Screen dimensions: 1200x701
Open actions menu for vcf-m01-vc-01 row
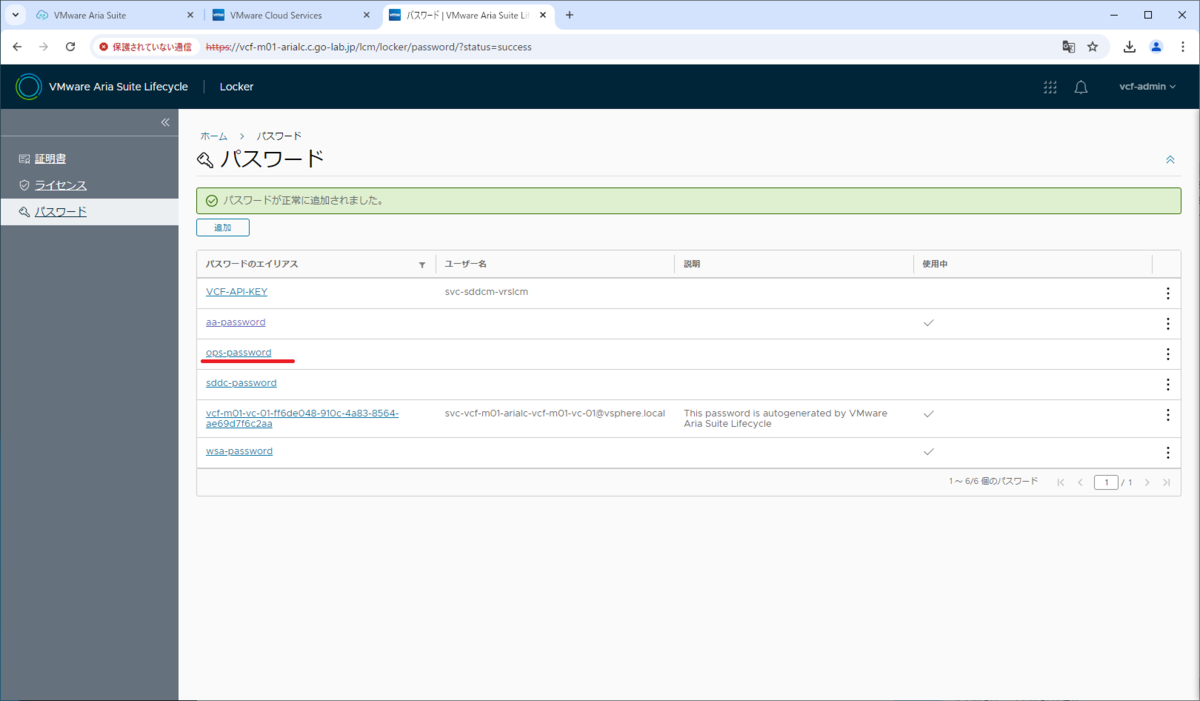coord(1167,416)
